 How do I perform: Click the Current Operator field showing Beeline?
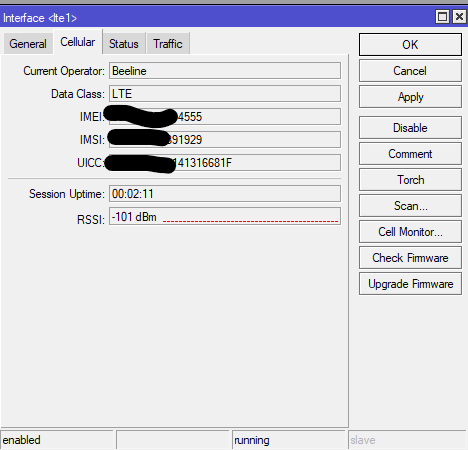pos(225,71)
